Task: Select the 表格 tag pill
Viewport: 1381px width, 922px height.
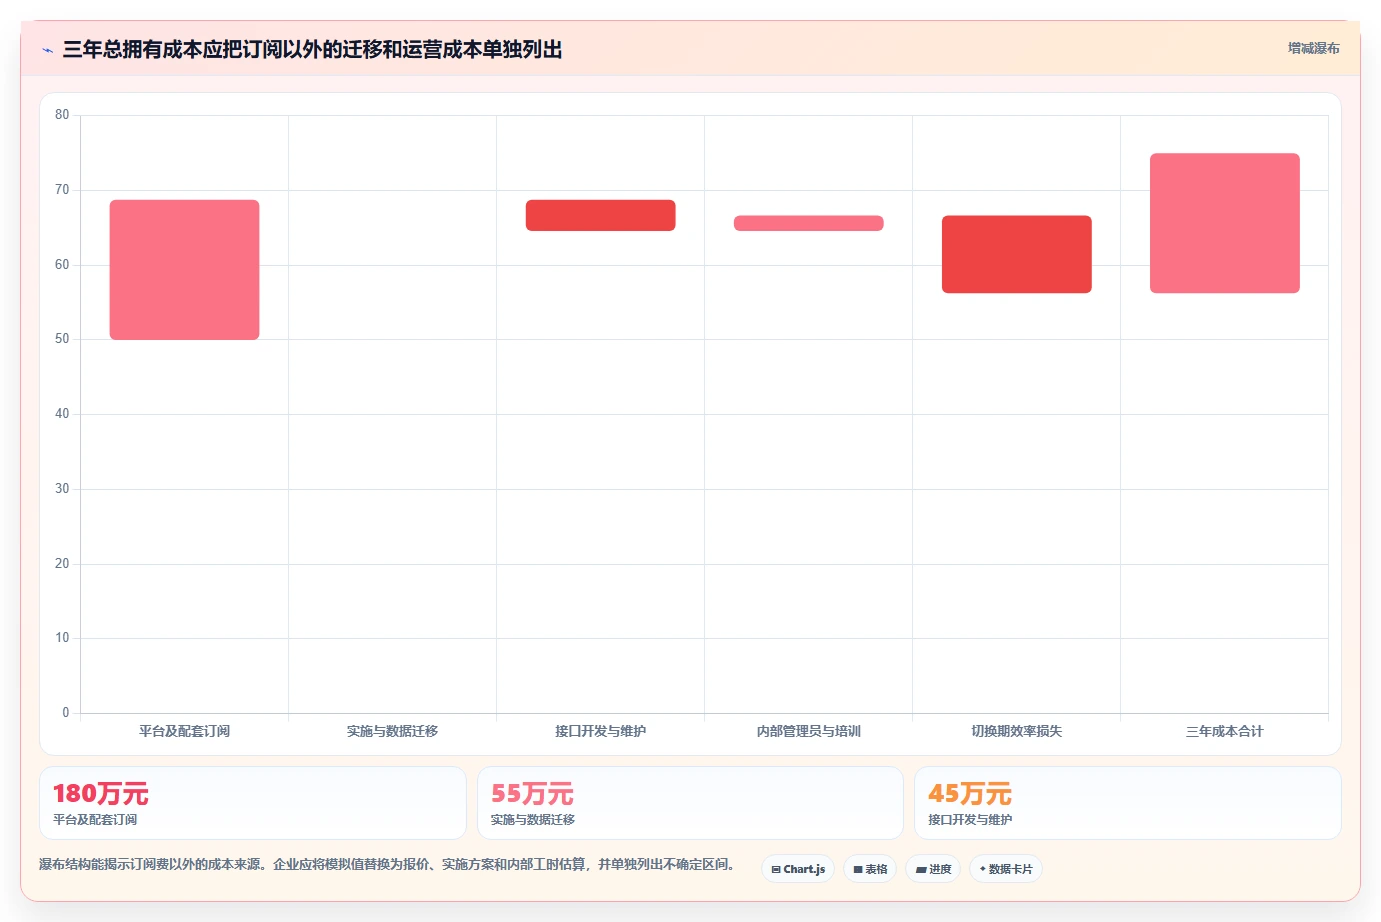Action: pos(870,869)
